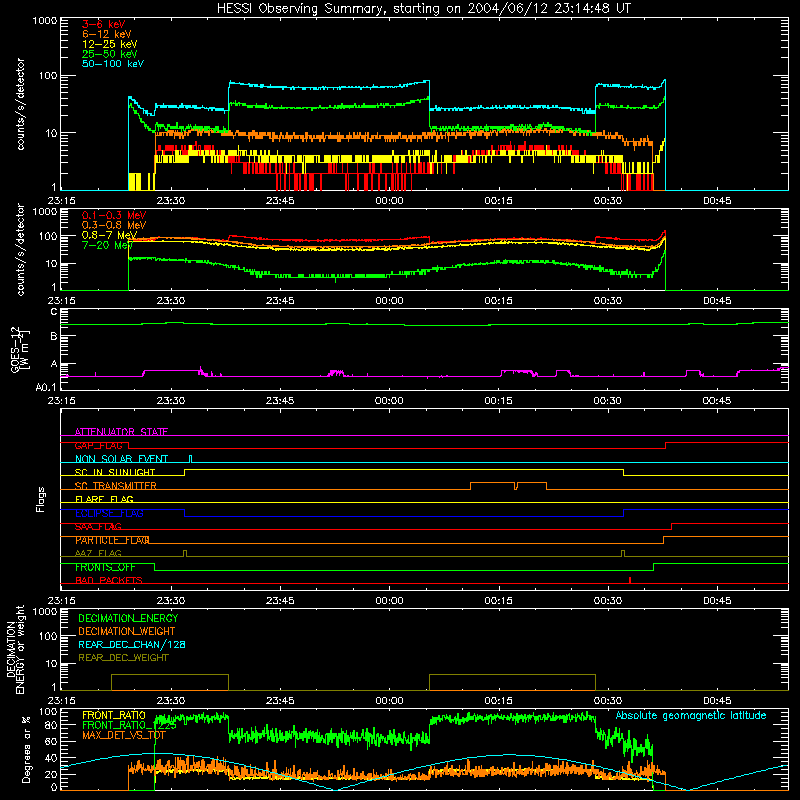Click the REAR_DEC_WEIGHT legend label
800x800 pixels.
123,658
